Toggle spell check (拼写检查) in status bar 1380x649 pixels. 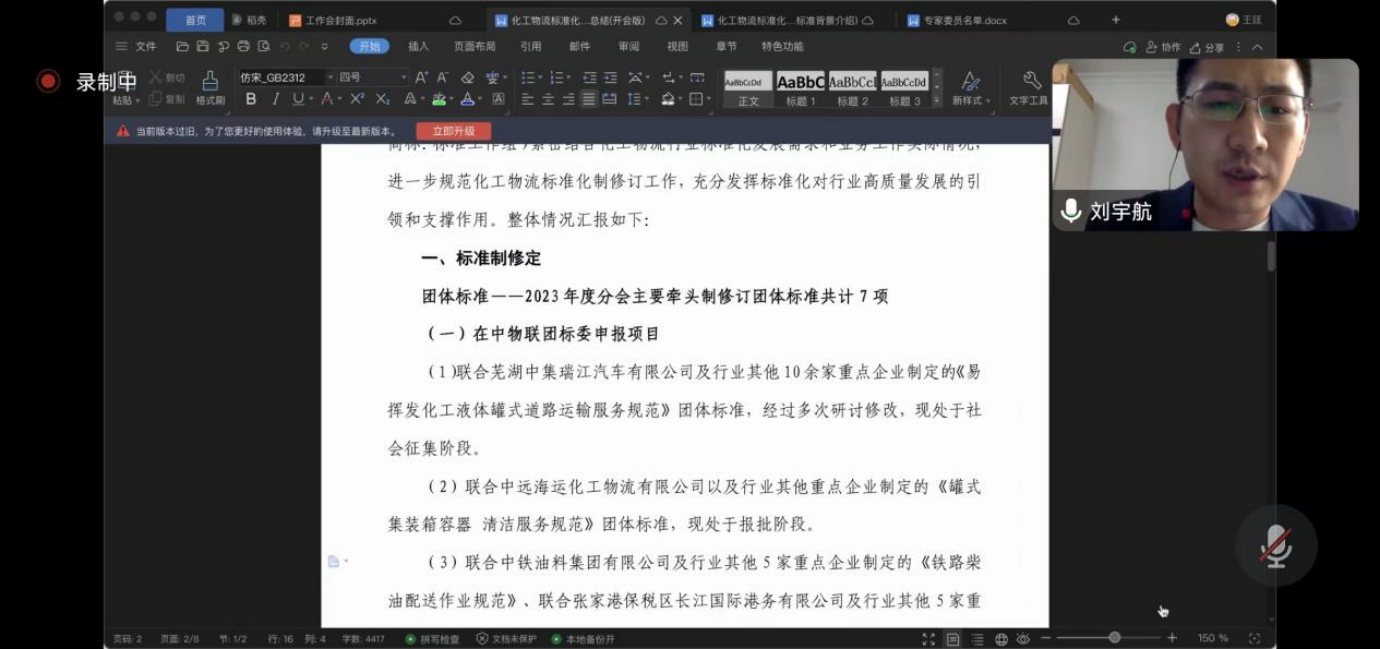(x=433, y=638)
